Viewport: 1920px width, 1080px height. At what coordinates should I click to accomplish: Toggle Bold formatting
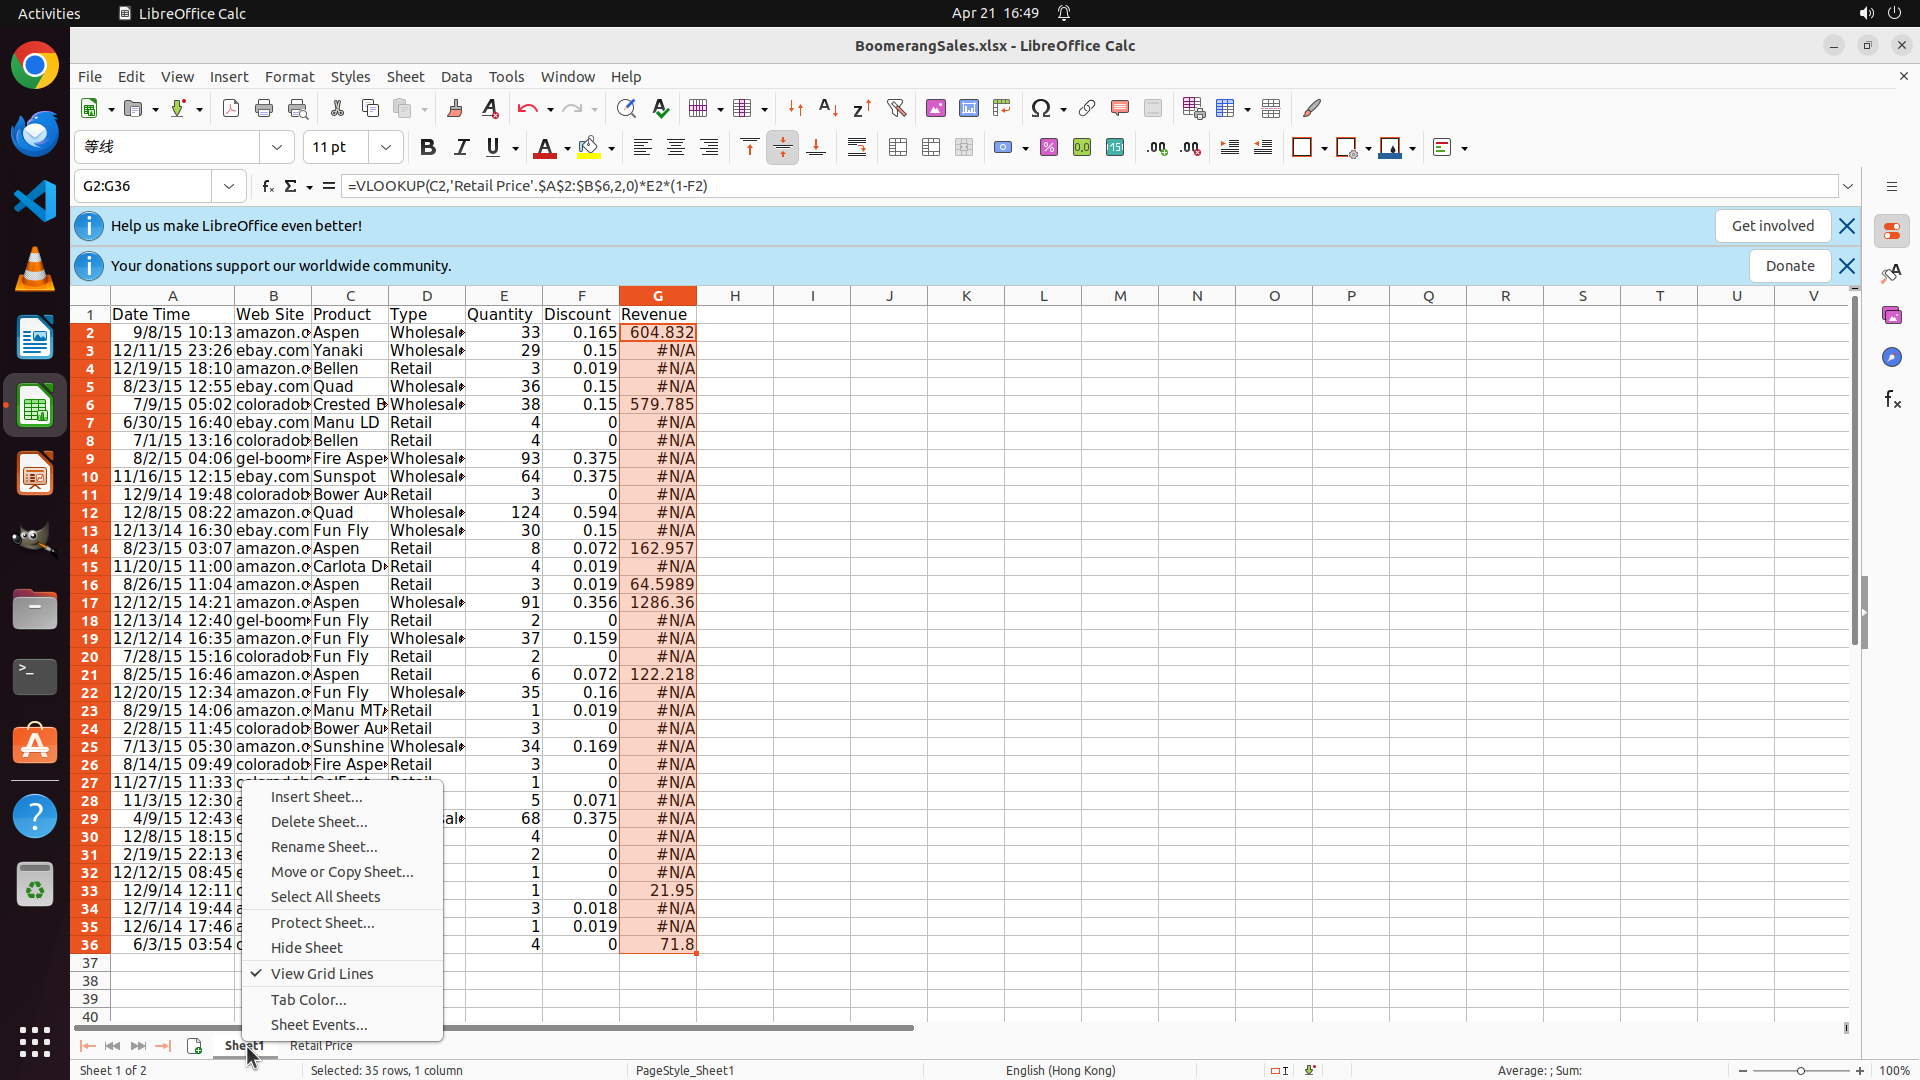tap(428, 148)
